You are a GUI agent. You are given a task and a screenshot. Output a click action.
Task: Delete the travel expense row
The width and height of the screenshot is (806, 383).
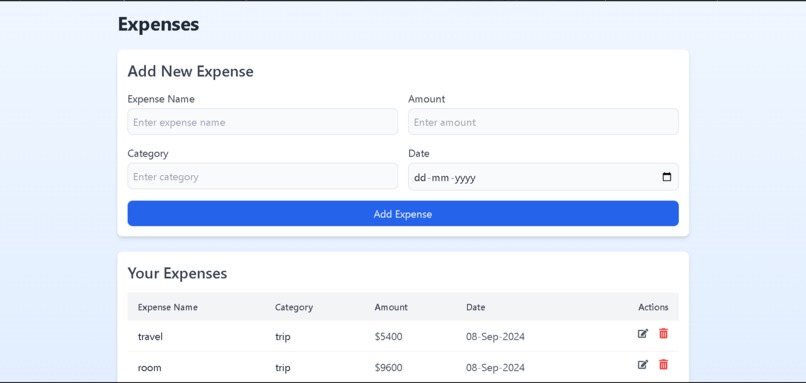click(664, 334)
